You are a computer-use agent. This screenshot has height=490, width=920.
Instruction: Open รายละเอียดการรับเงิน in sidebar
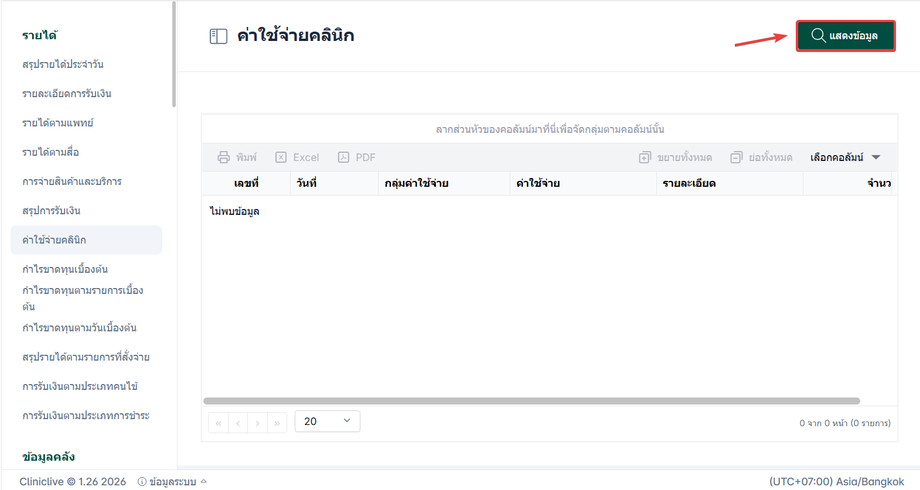tap(67, 93)
